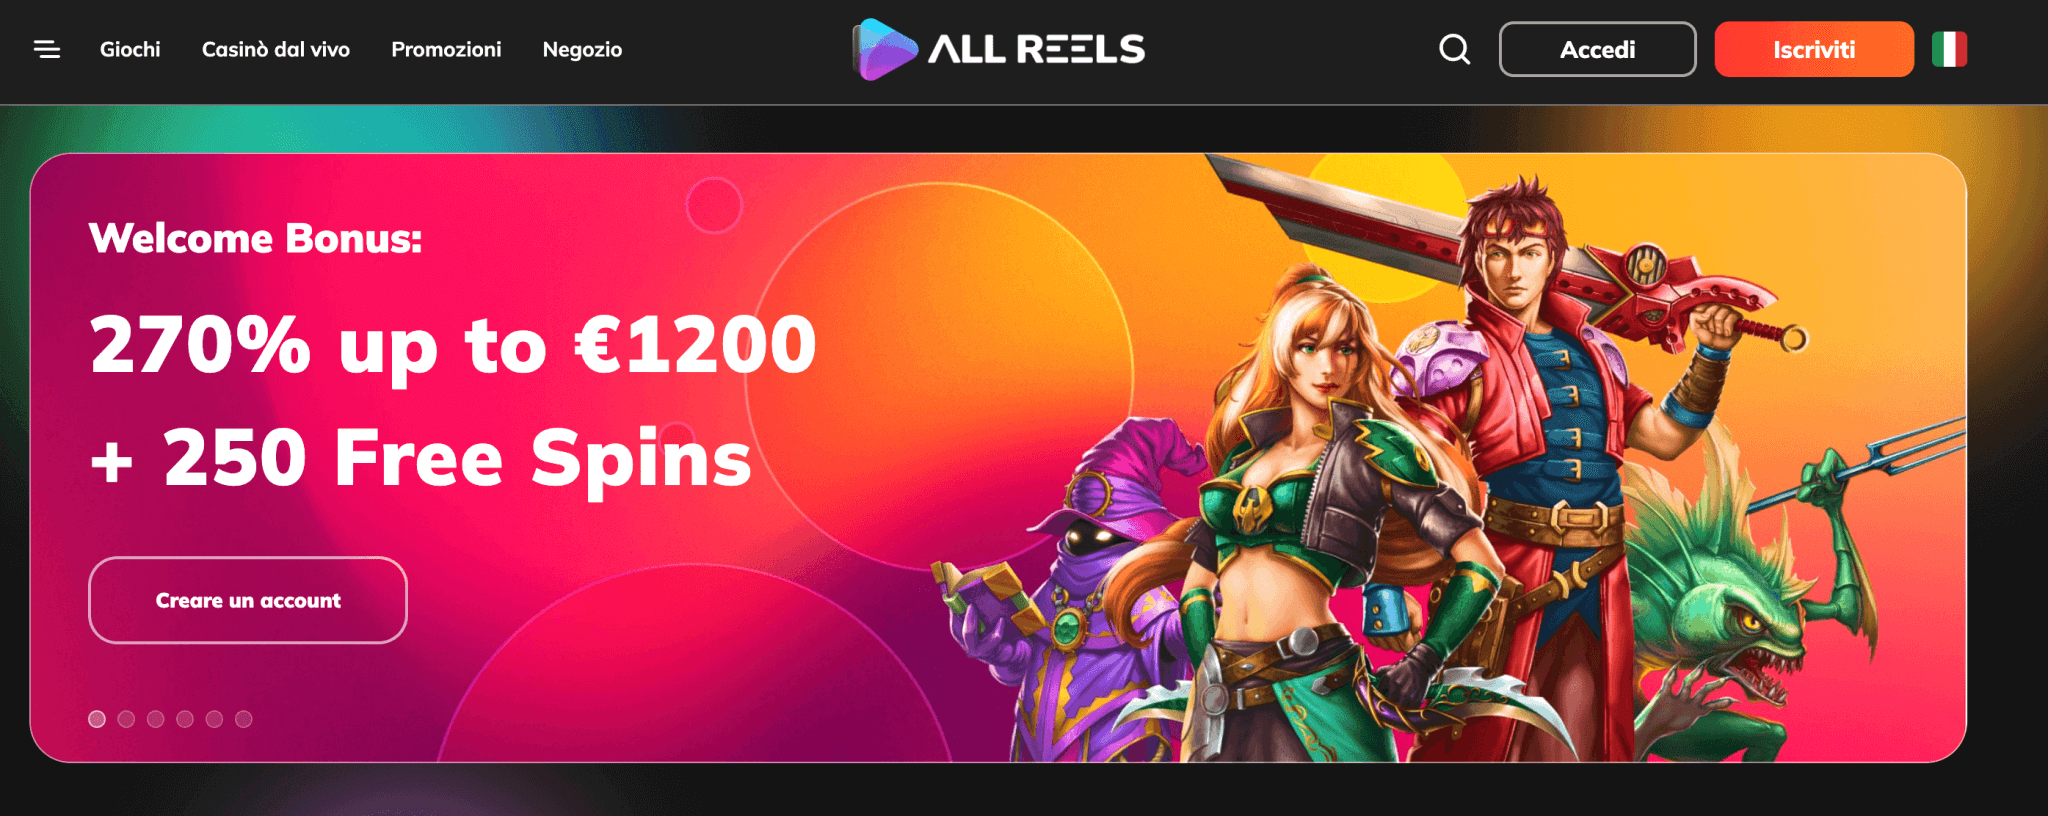Select the first carousel dot

pos(97,719)
